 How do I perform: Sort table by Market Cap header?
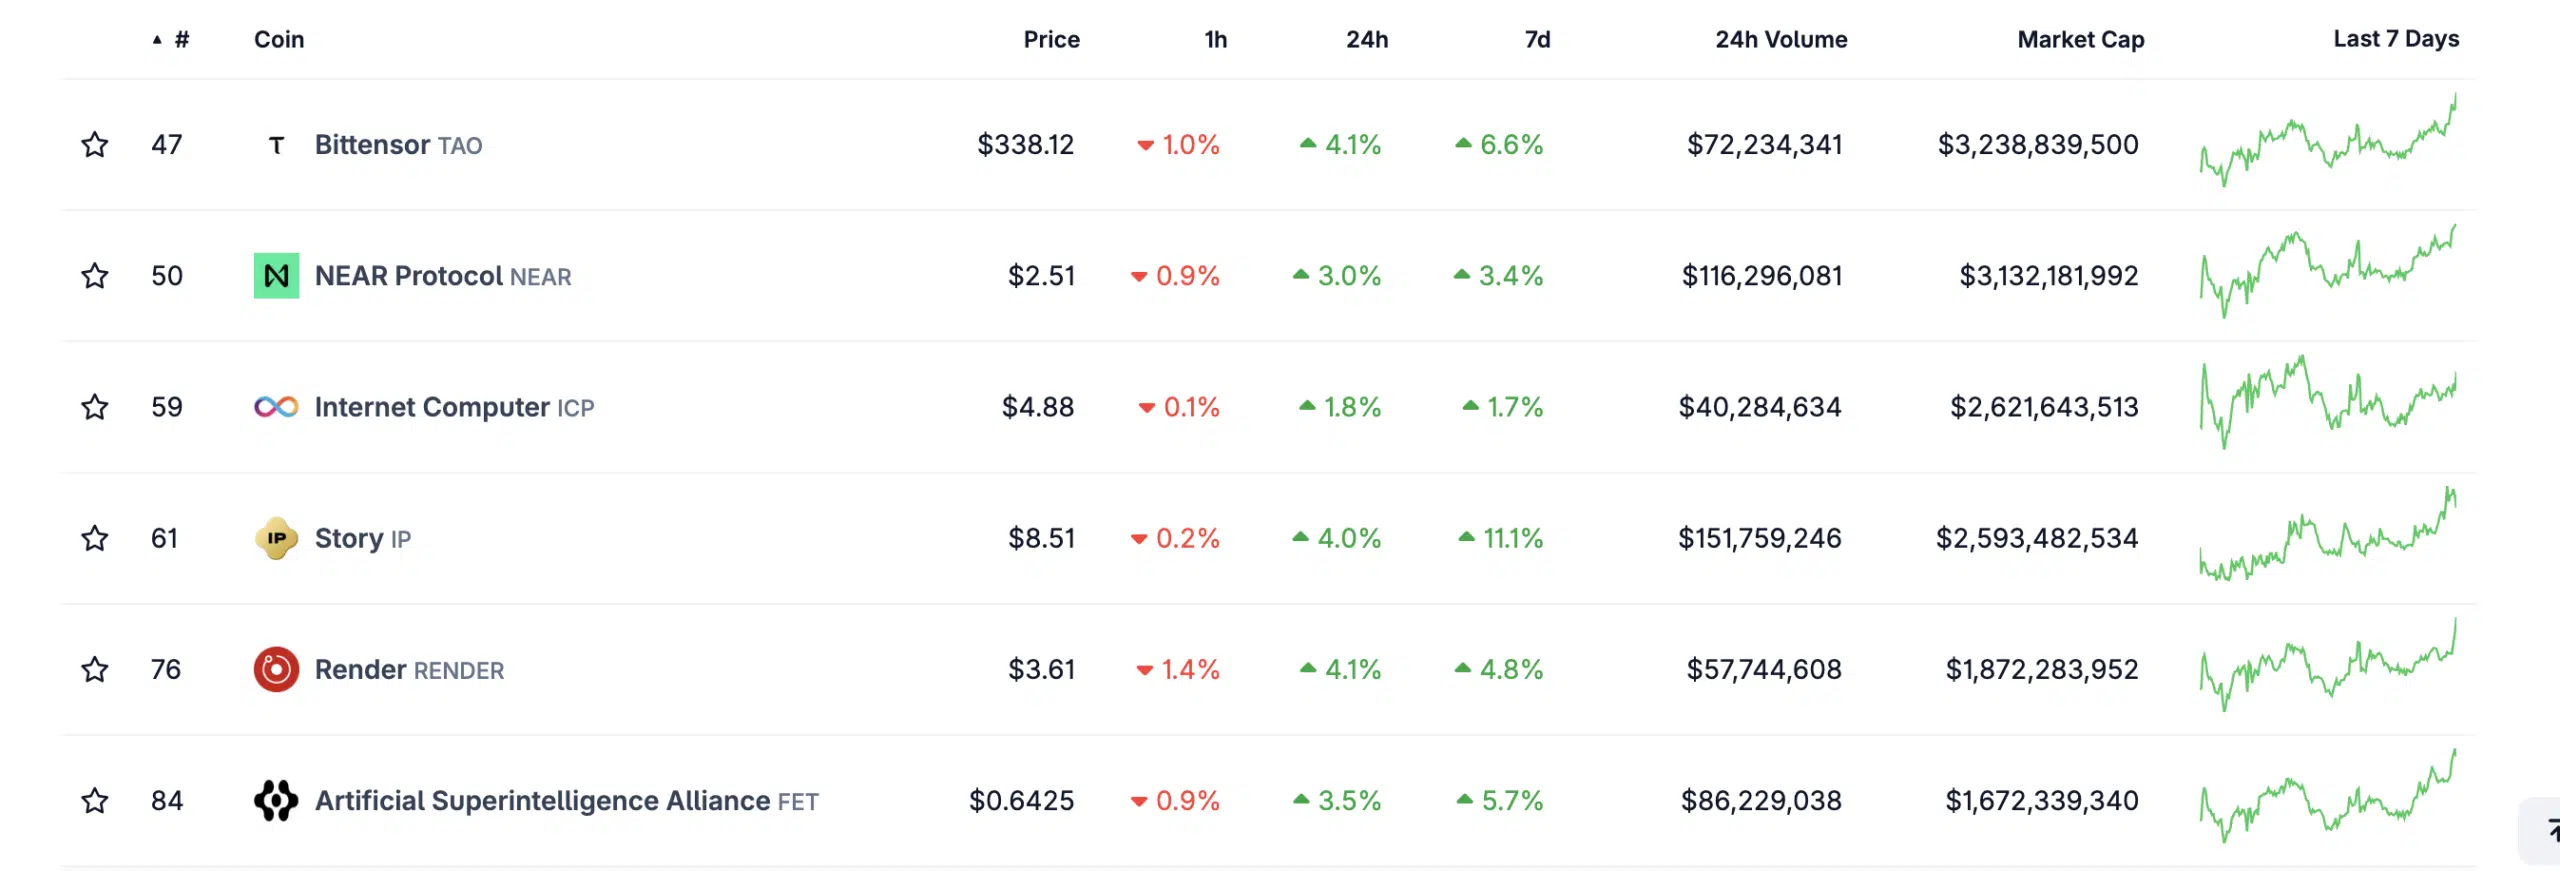(x=2080, y=40)
